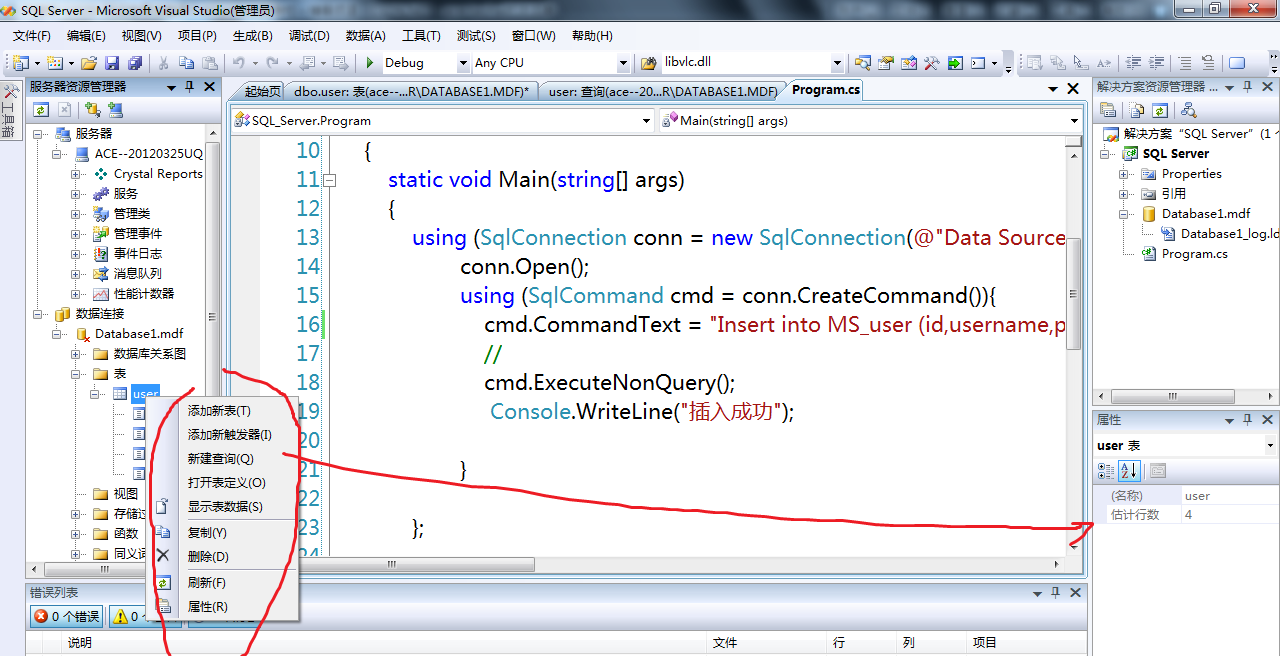Toggle the 0 errors filter button in the Error List
The height and width of the screenshot is (656, 1280).
coord(66,616)
